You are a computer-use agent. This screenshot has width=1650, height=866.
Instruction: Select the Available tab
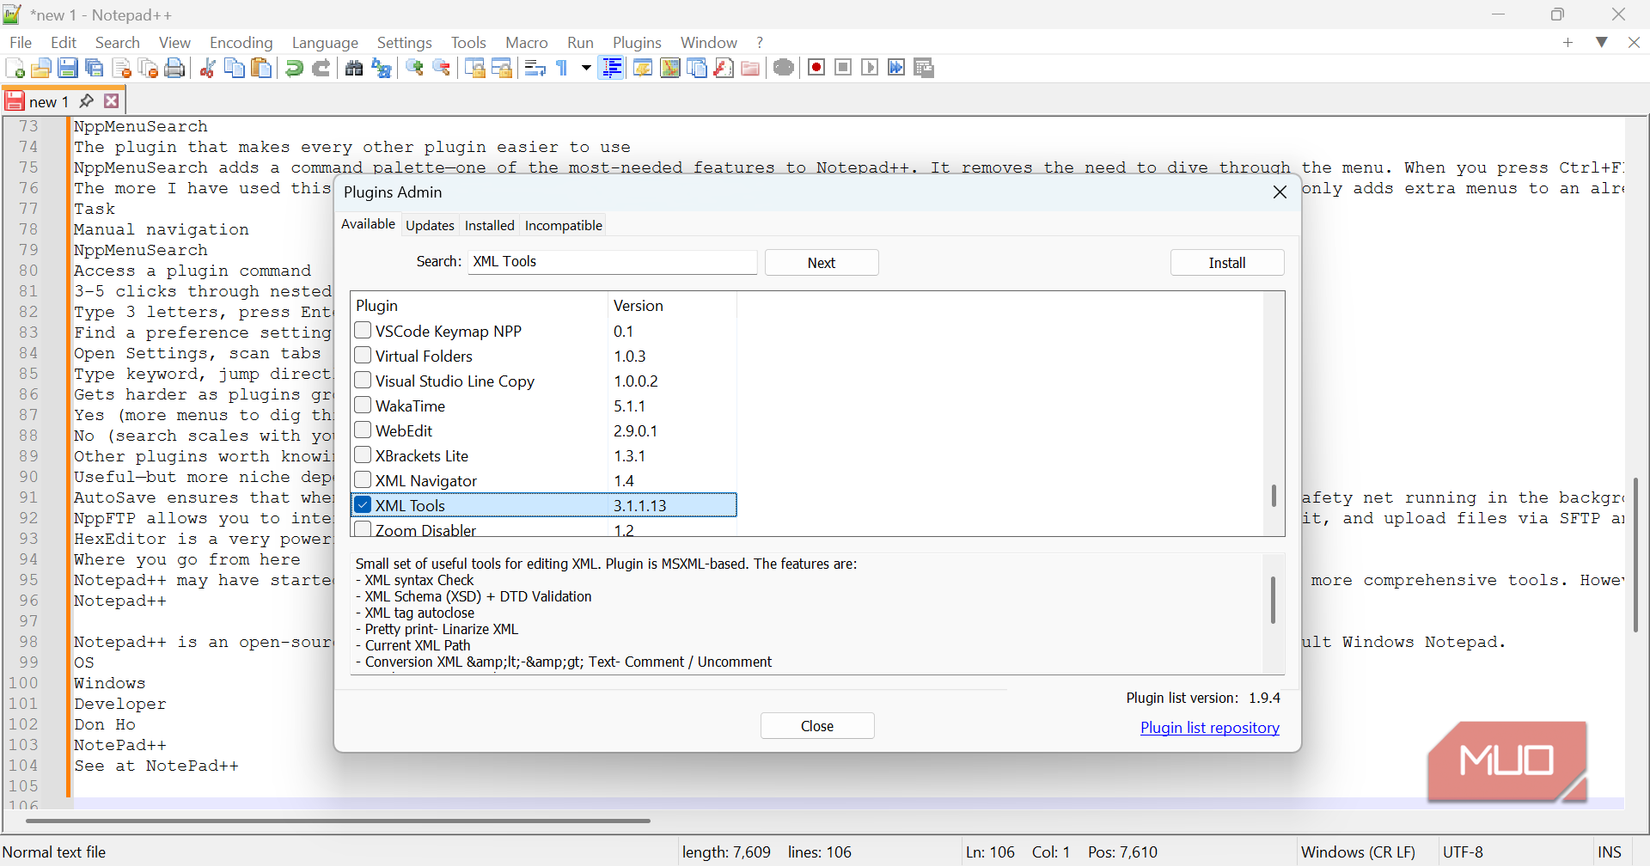tap(368, 224)
